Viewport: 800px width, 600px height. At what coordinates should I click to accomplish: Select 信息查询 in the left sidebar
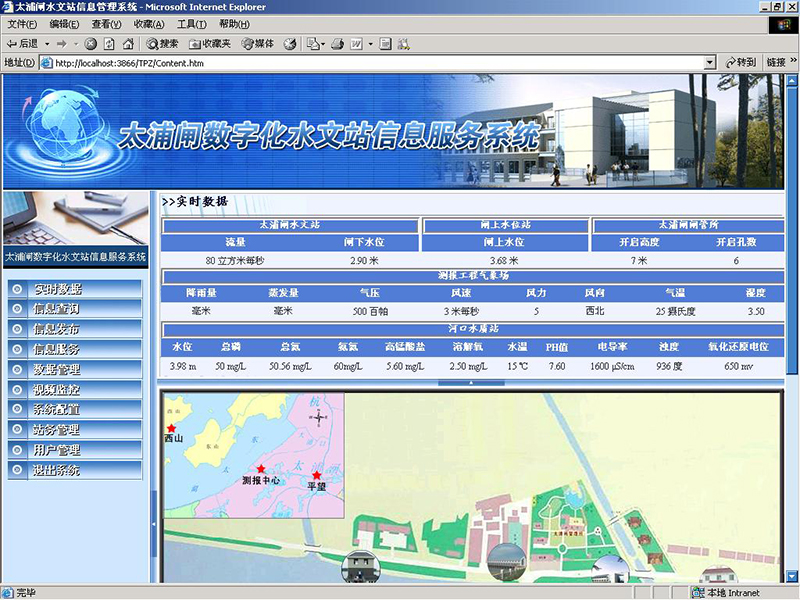(x=57, y=309)
